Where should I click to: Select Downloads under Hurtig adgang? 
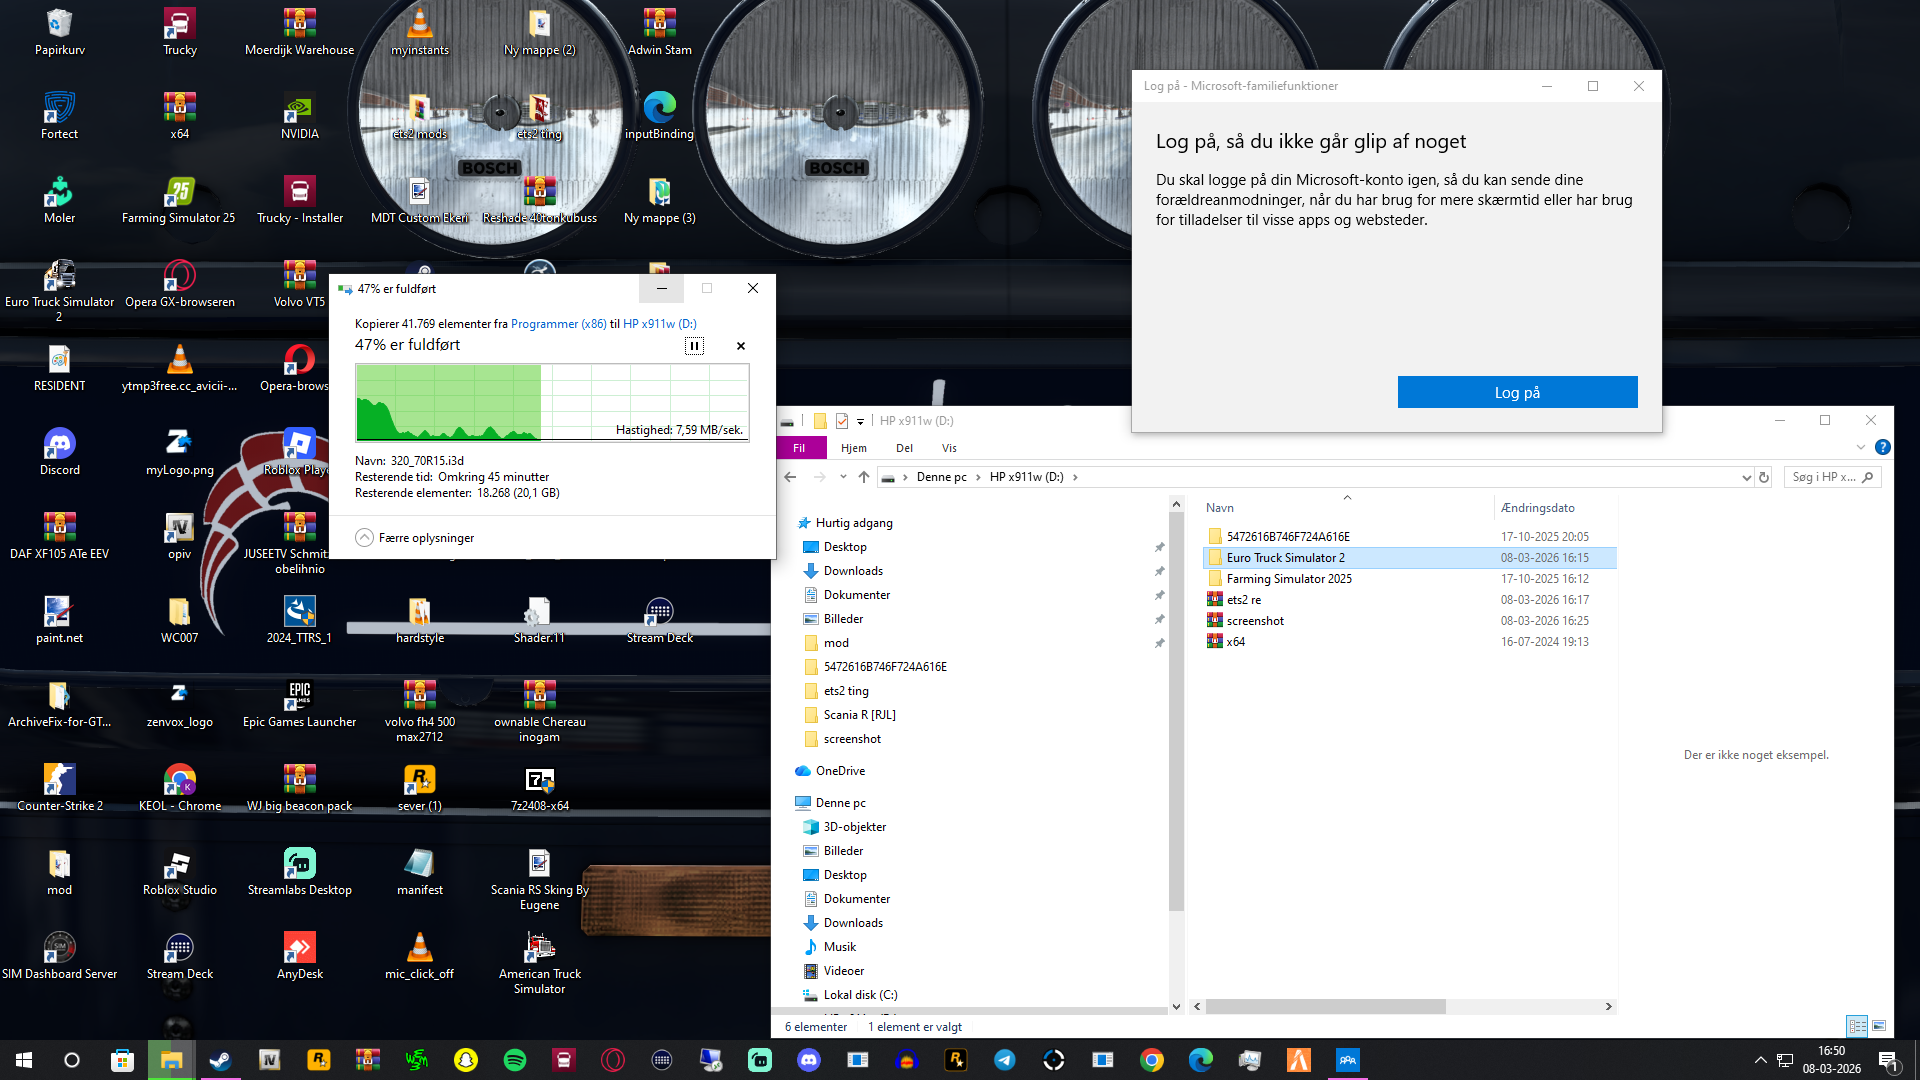pos(853,571)
